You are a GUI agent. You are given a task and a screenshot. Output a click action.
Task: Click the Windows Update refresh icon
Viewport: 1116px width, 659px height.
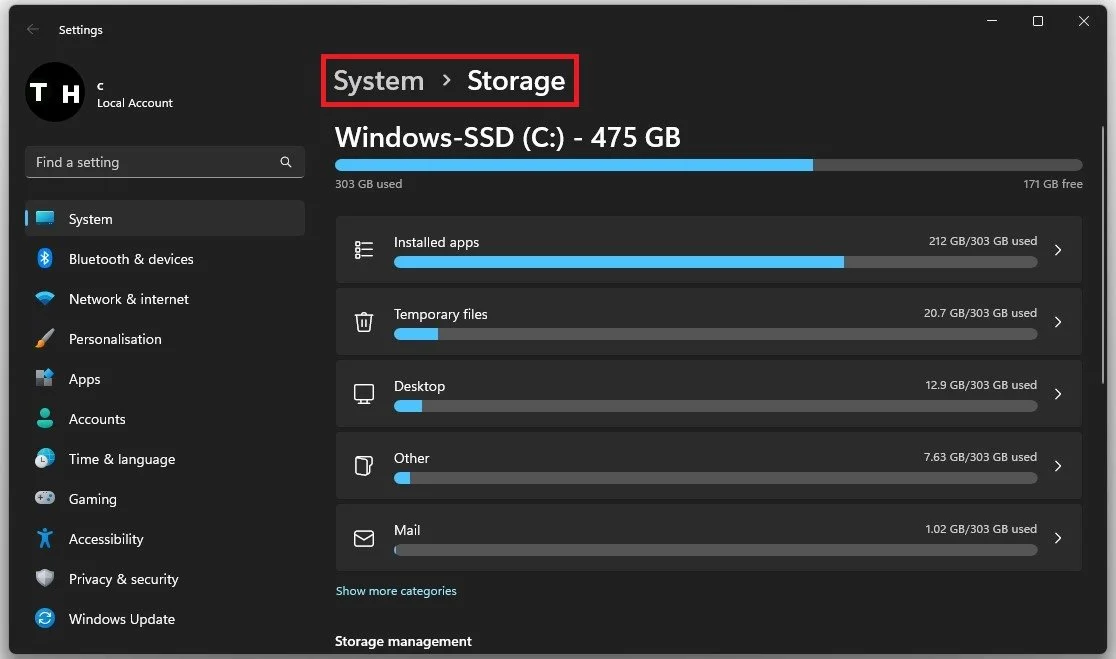[45, 618]
